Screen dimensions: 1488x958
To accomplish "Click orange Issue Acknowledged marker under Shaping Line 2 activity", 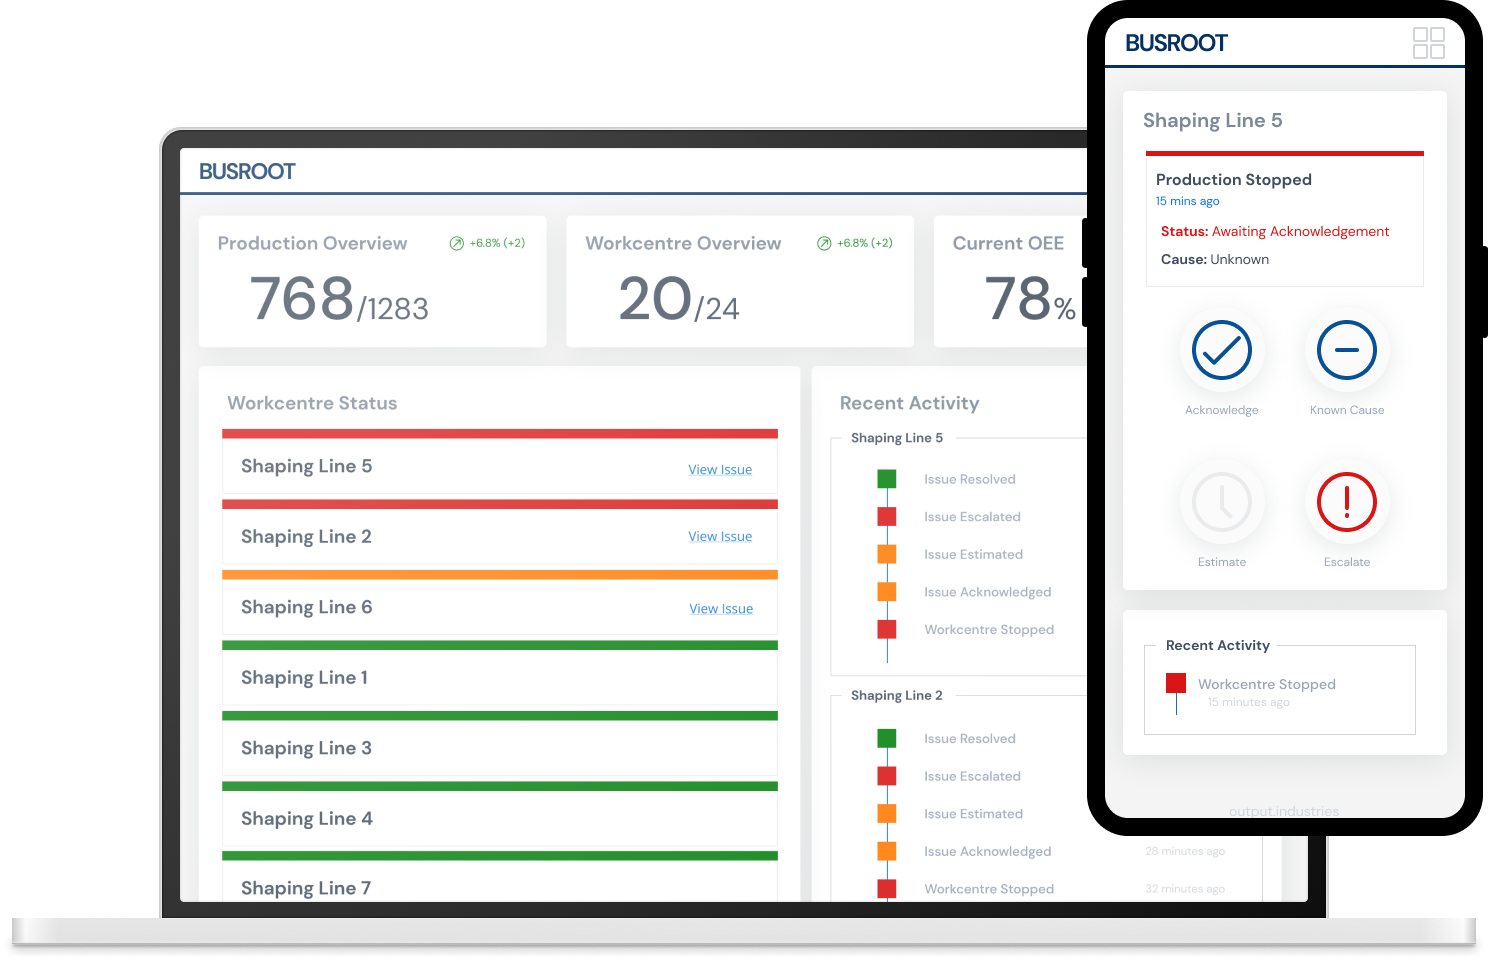I will click(x=887, y=851).
